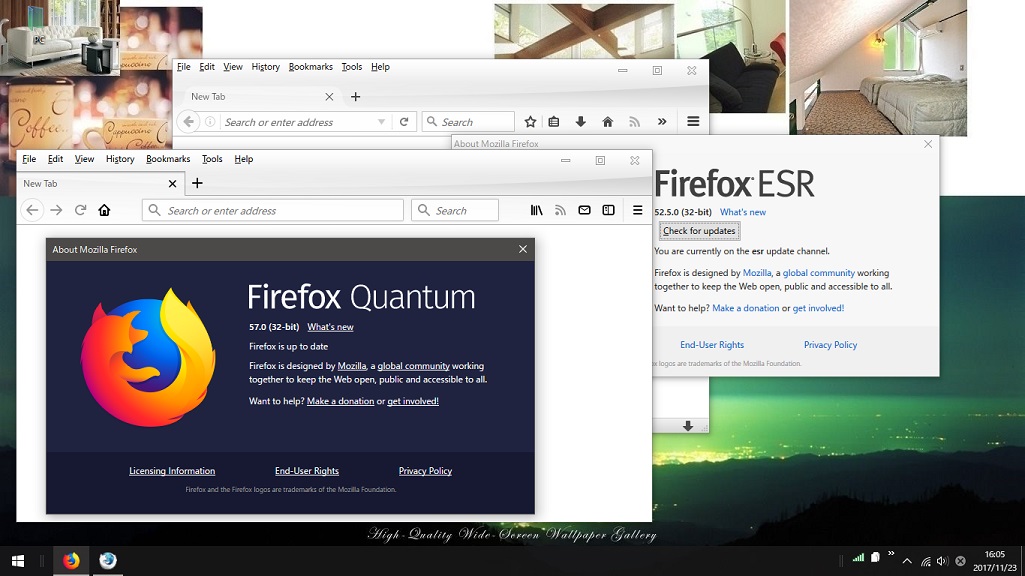Screen dimensions: 1025x576
Task: Open the Windows Start menu
Action: pyautogui.click(x=18, y=561)
